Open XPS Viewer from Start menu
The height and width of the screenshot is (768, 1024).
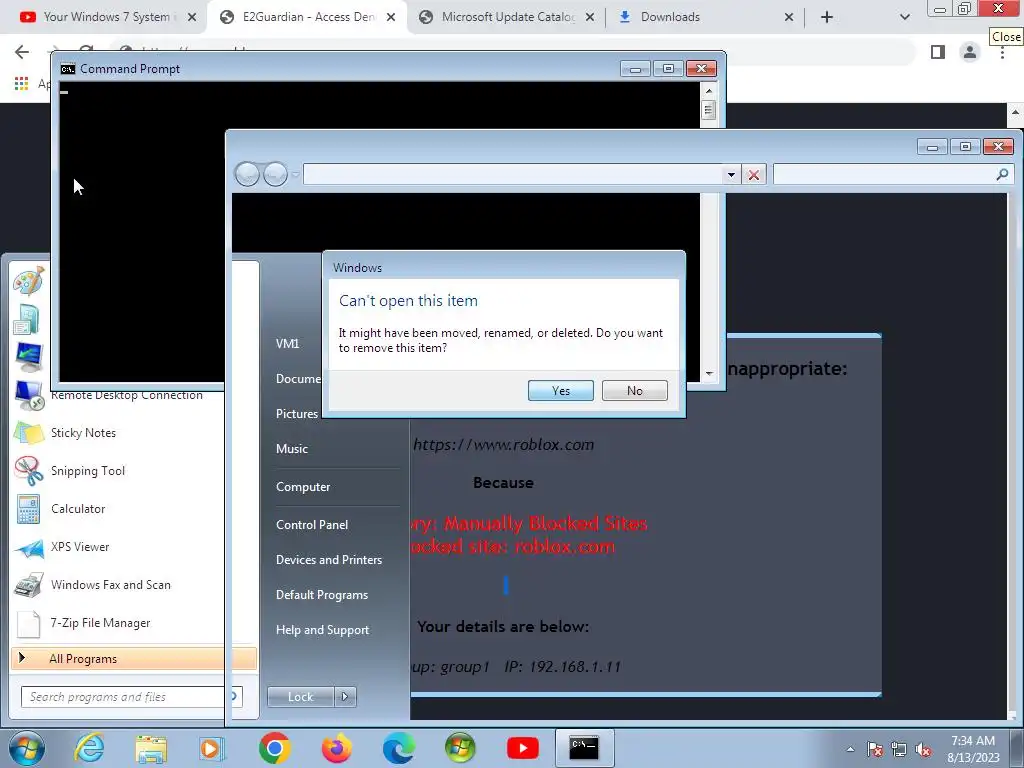click(80, 547)
